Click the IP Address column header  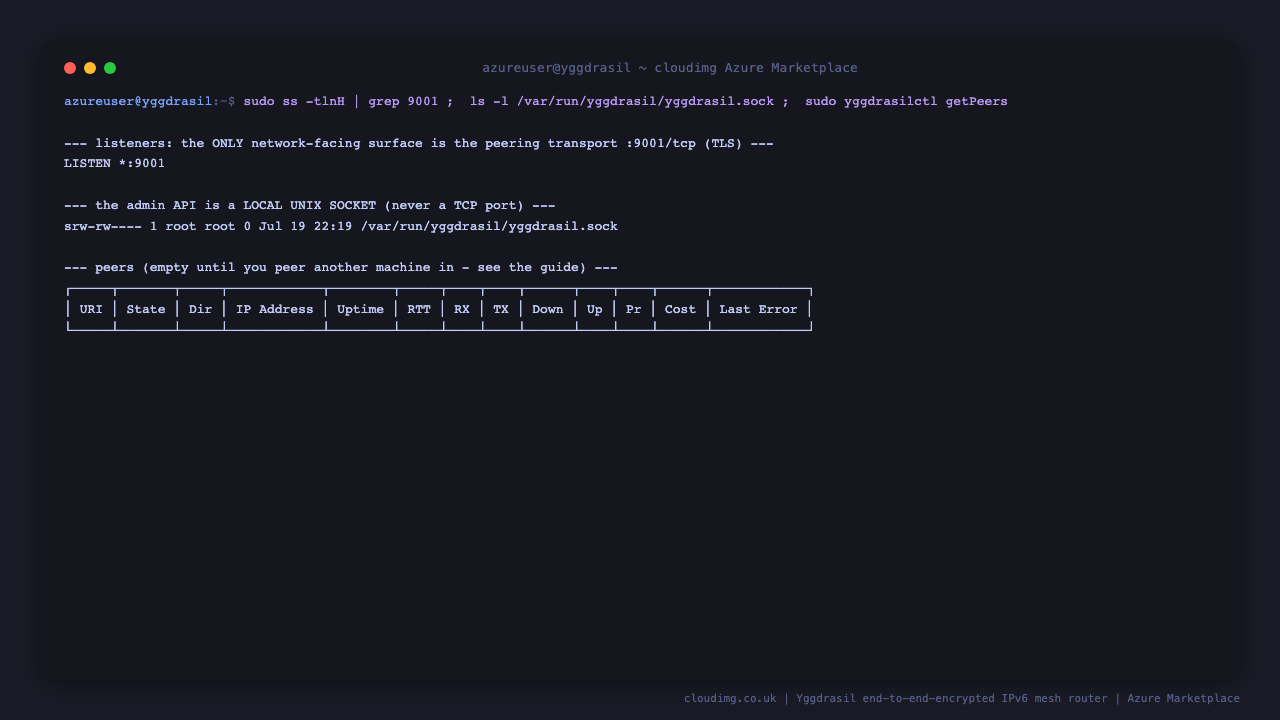point(275,309)
